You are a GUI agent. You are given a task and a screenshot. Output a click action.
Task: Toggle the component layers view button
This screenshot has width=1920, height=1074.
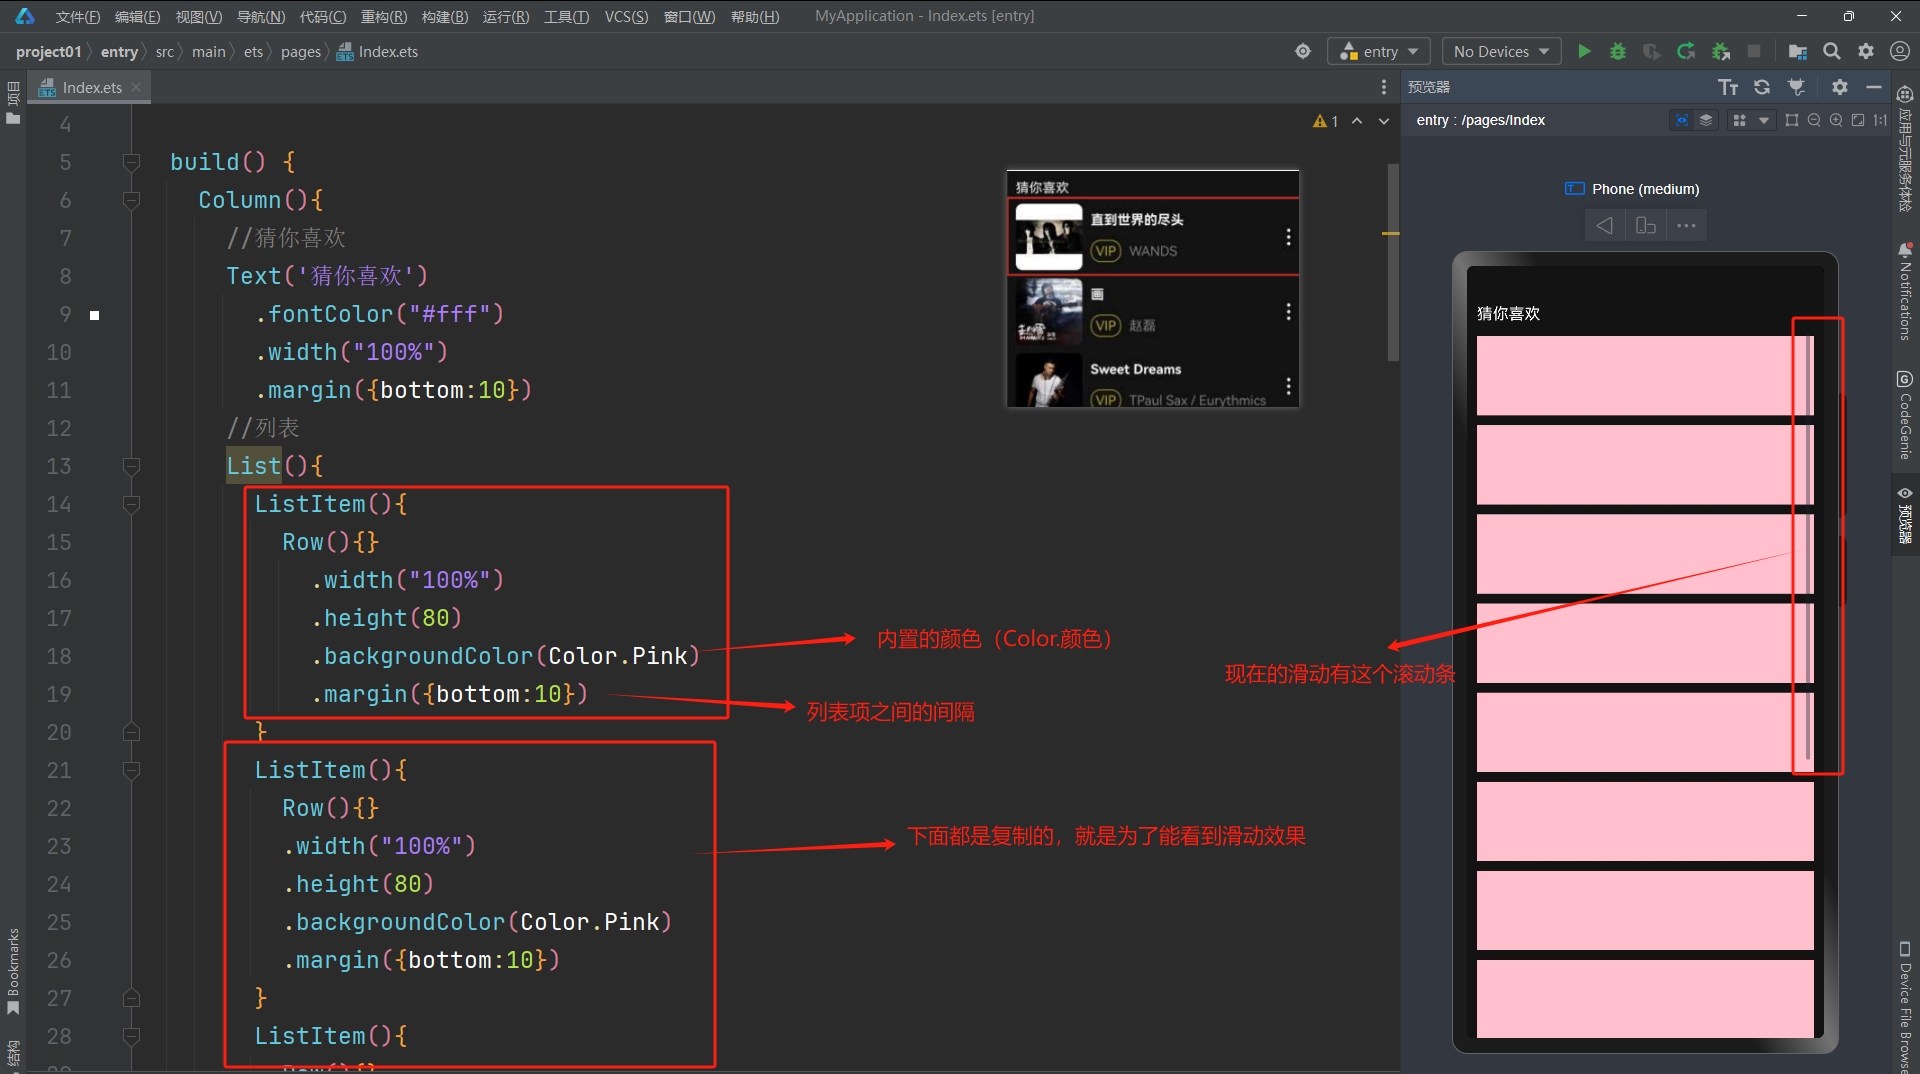1706,120
